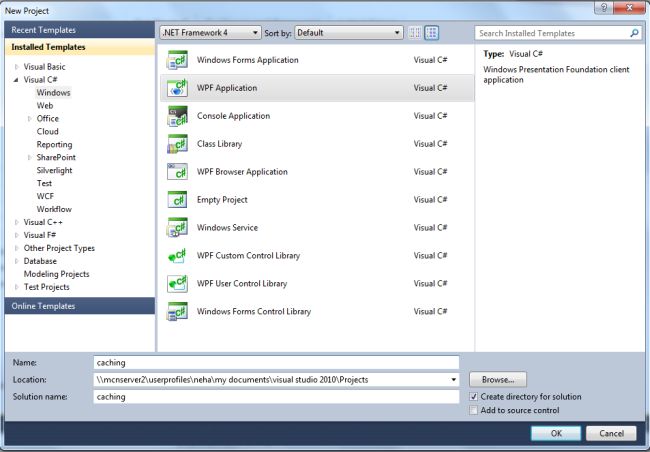650x452 pixels.
Task: Click the Cancel button
Action: tap(611, 433)
